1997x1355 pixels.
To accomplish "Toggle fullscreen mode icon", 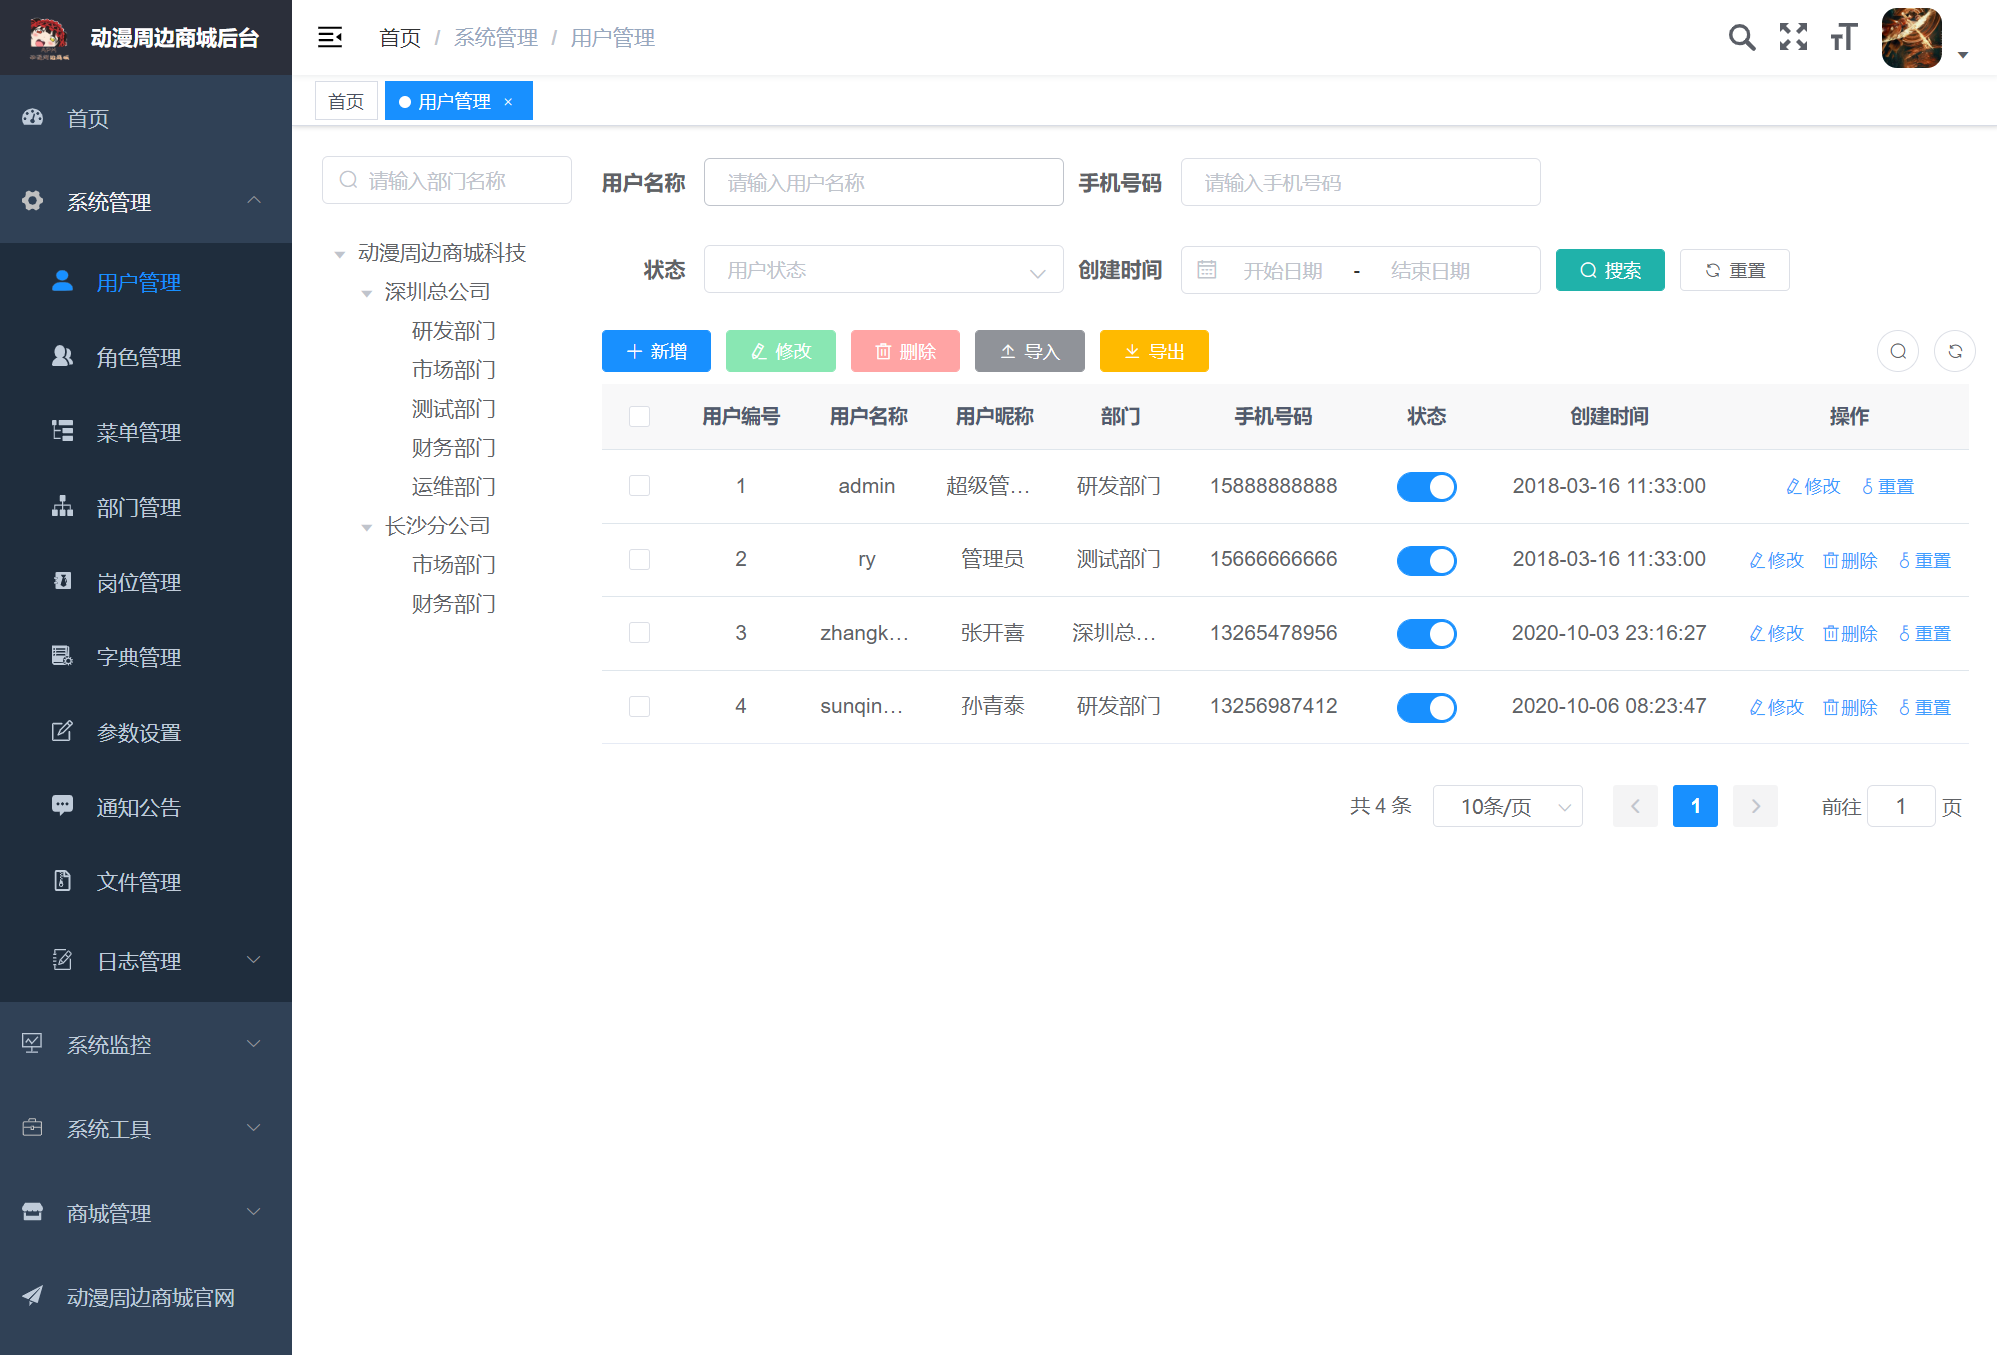I will [x=1793, y=38].
